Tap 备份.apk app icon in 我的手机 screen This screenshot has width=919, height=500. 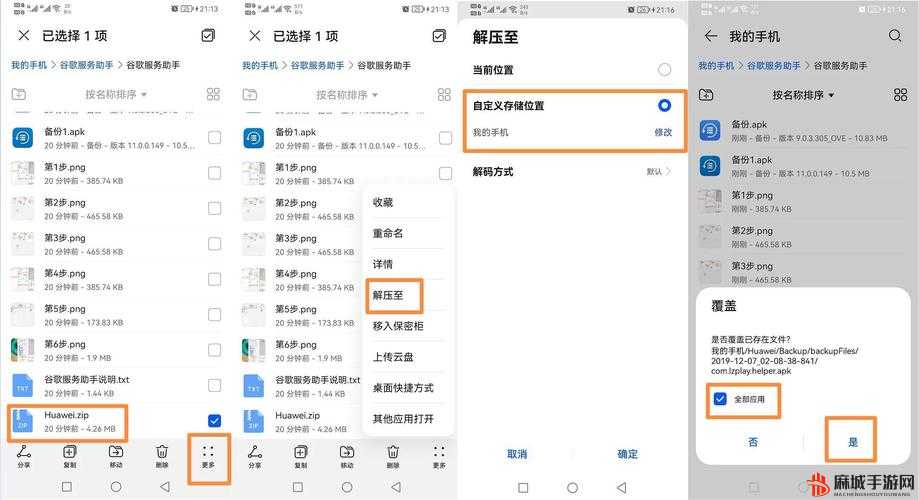pyautogui.click(x=710, y=130)
